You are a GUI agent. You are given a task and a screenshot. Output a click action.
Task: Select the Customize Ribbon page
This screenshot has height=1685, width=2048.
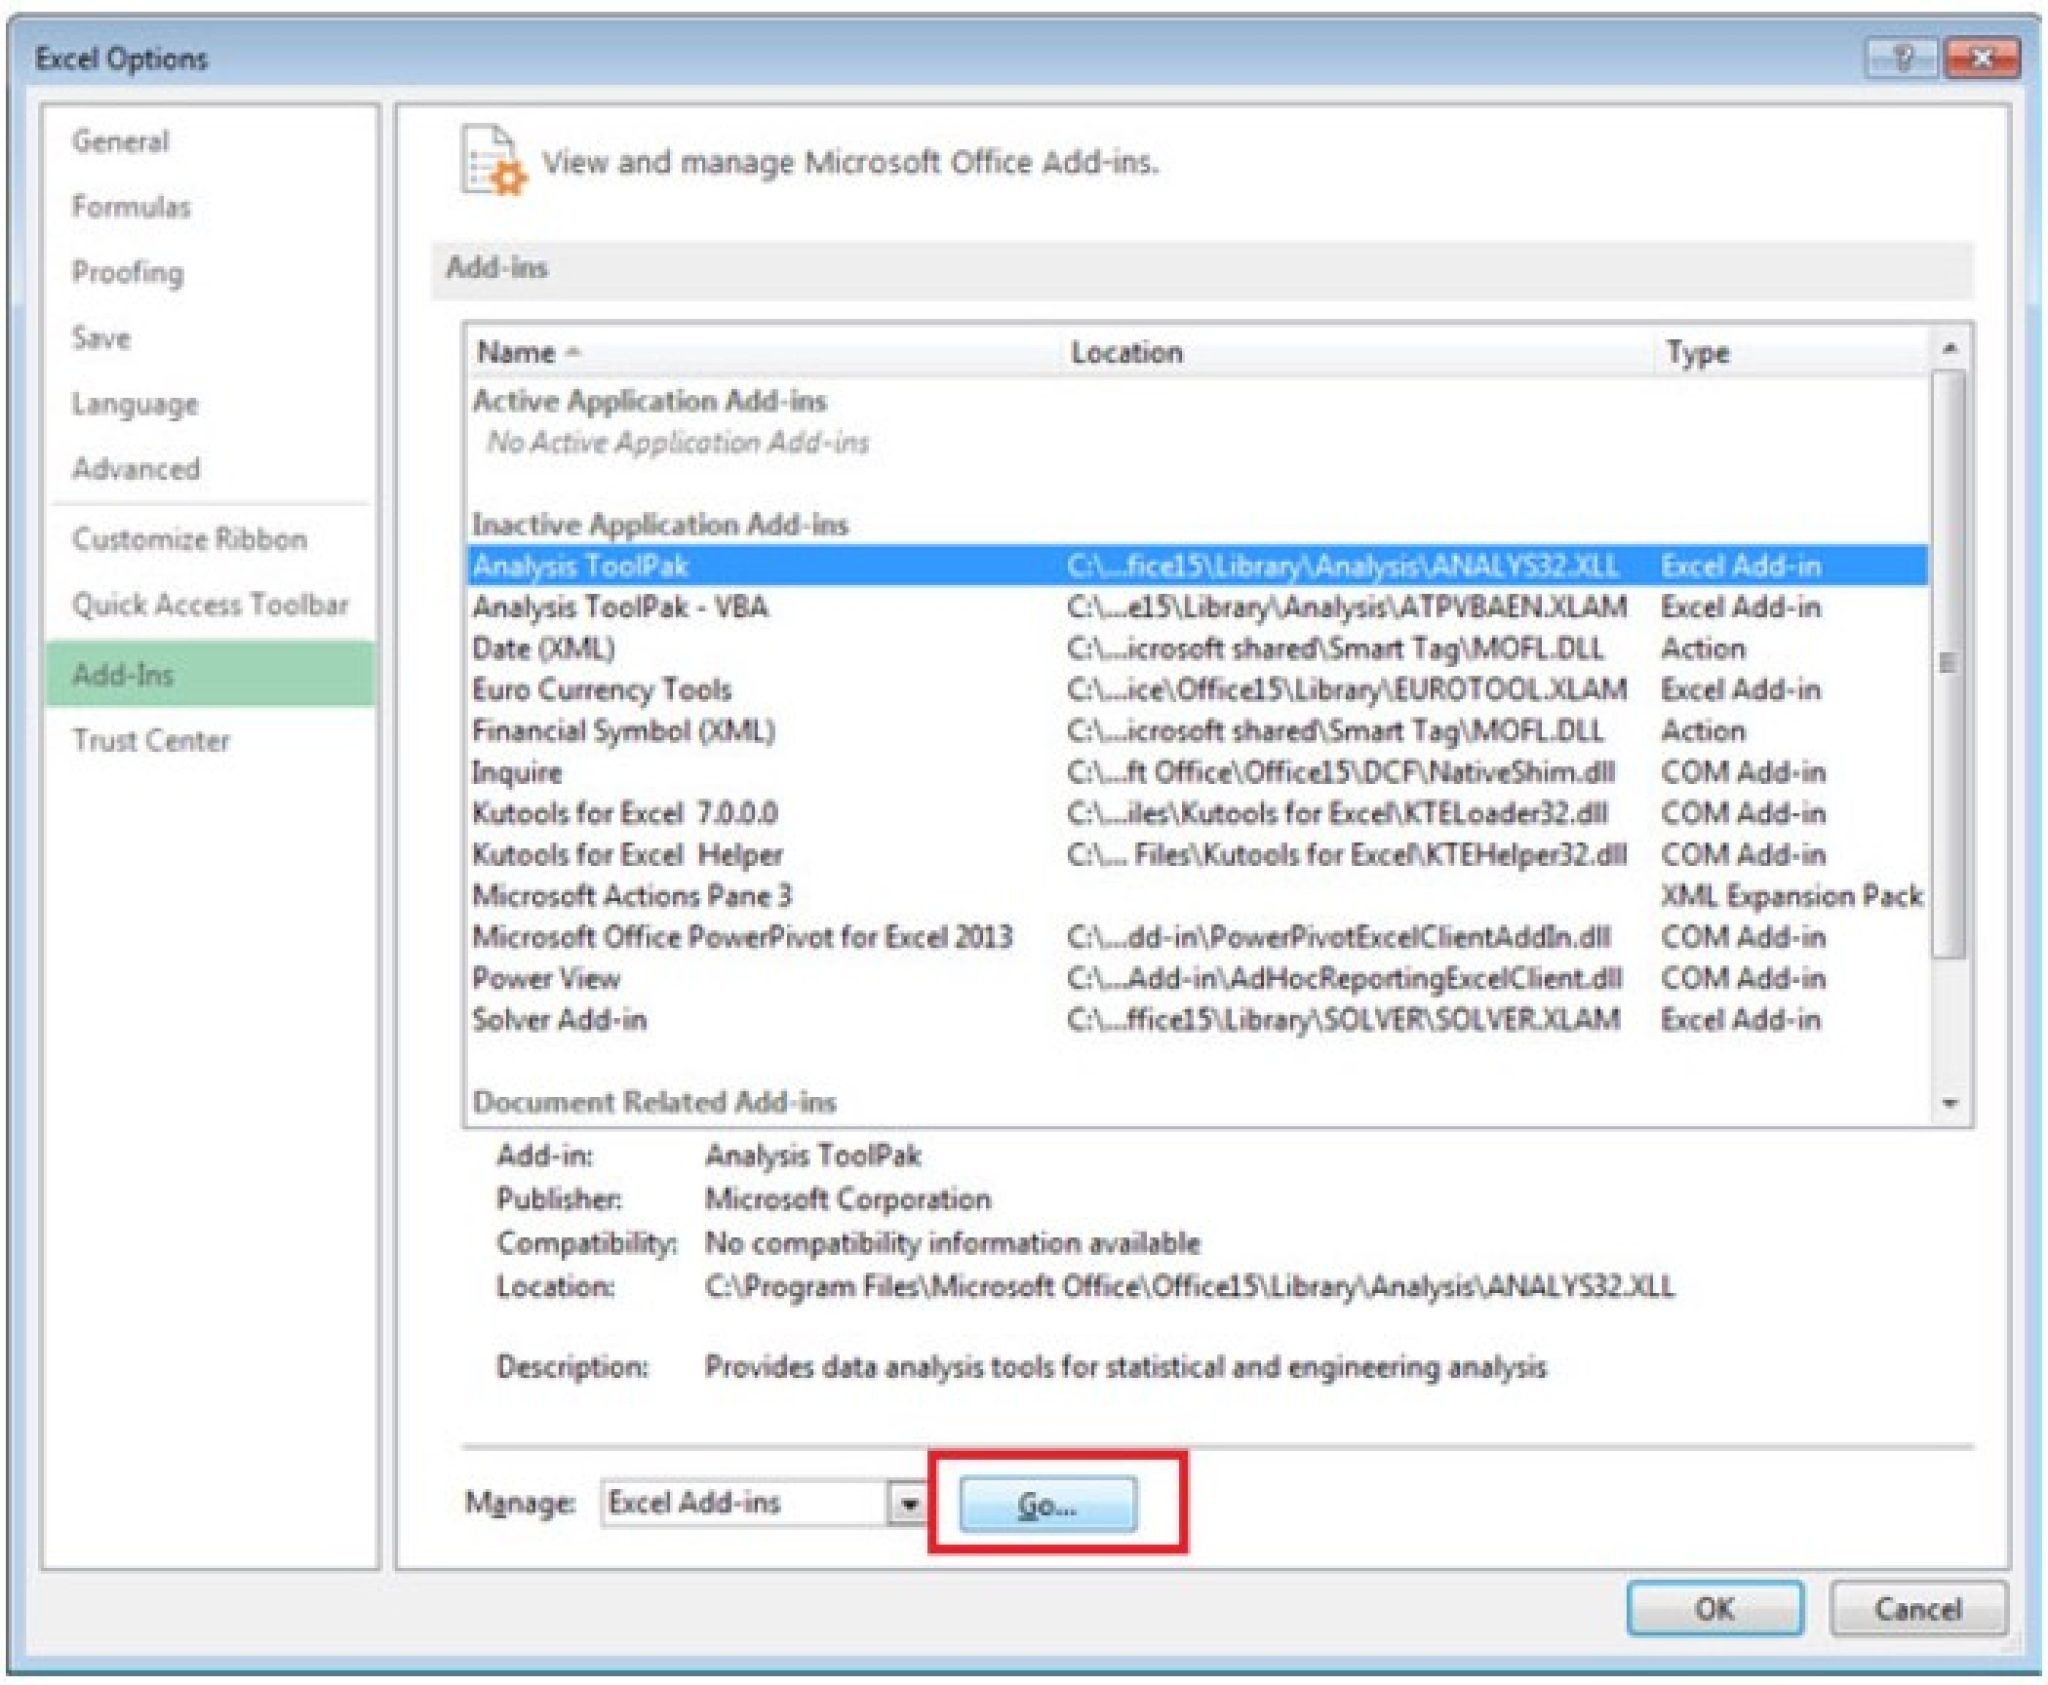click(189, 538)
